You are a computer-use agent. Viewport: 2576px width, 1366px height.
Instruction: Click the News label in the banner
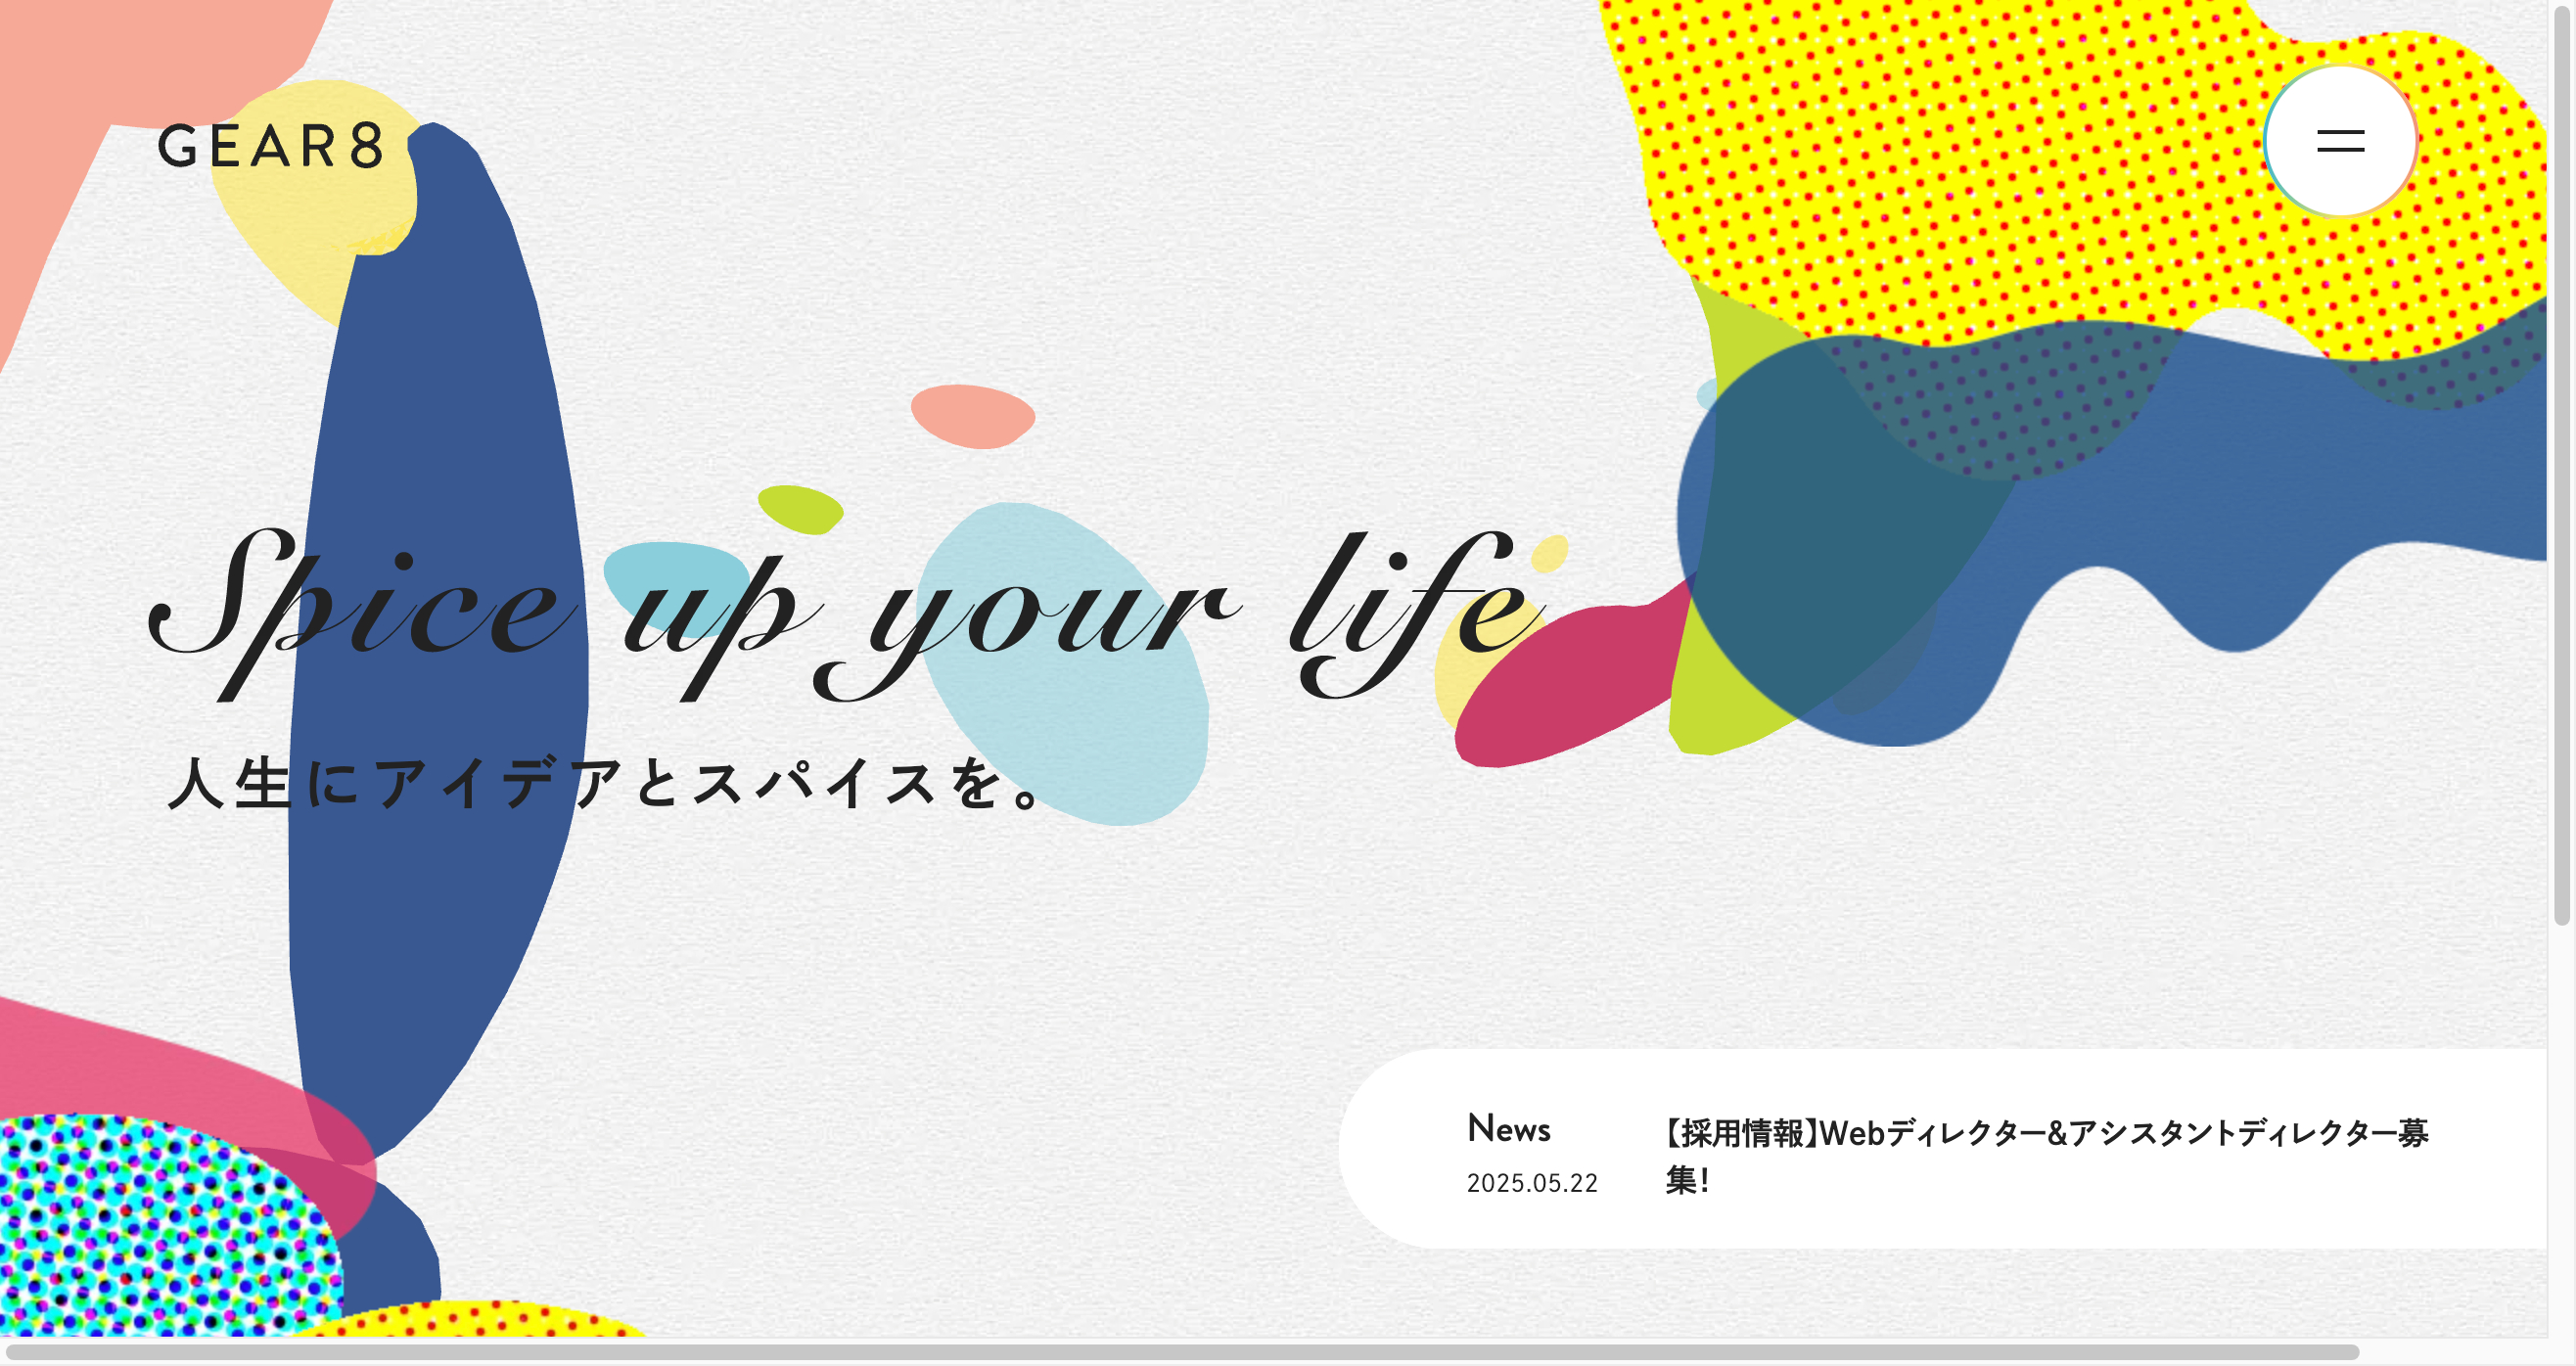1508,1128
